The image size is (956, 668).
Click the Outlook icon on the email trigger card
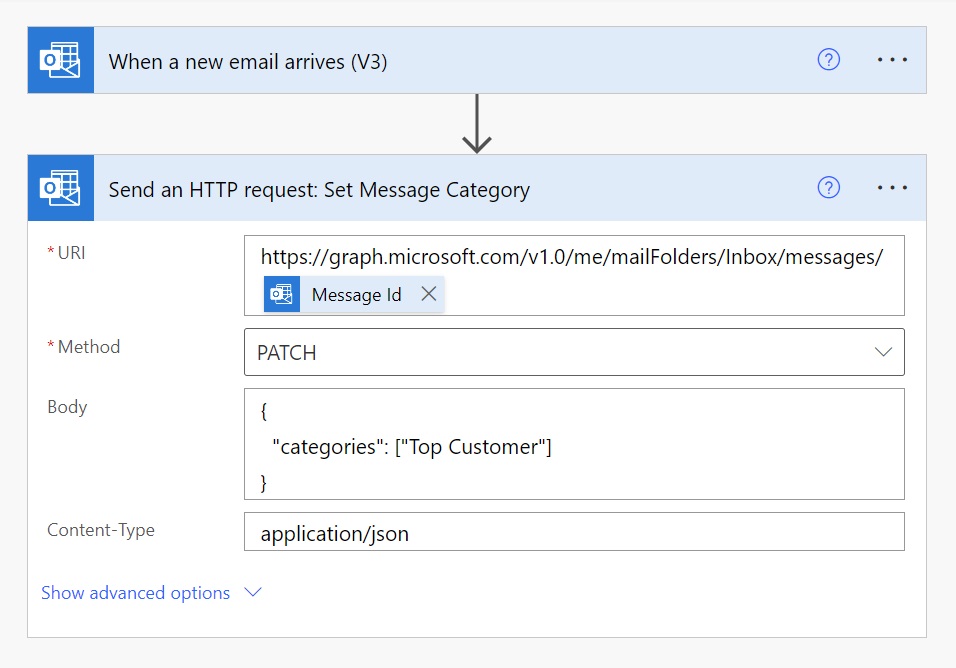click(x=60, y=59)
